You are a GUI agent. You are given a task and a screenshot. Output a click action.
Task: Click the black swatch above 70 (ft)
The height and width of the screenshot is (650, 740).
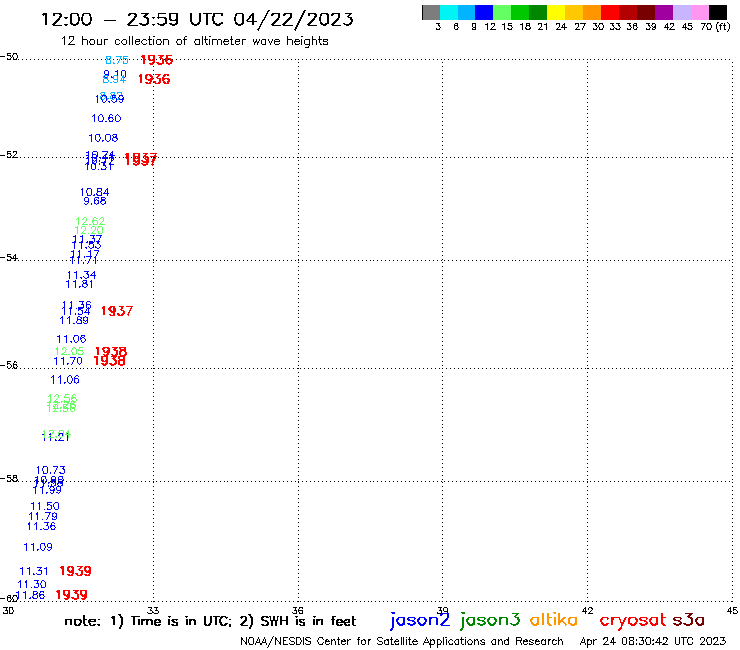[718, 12]
